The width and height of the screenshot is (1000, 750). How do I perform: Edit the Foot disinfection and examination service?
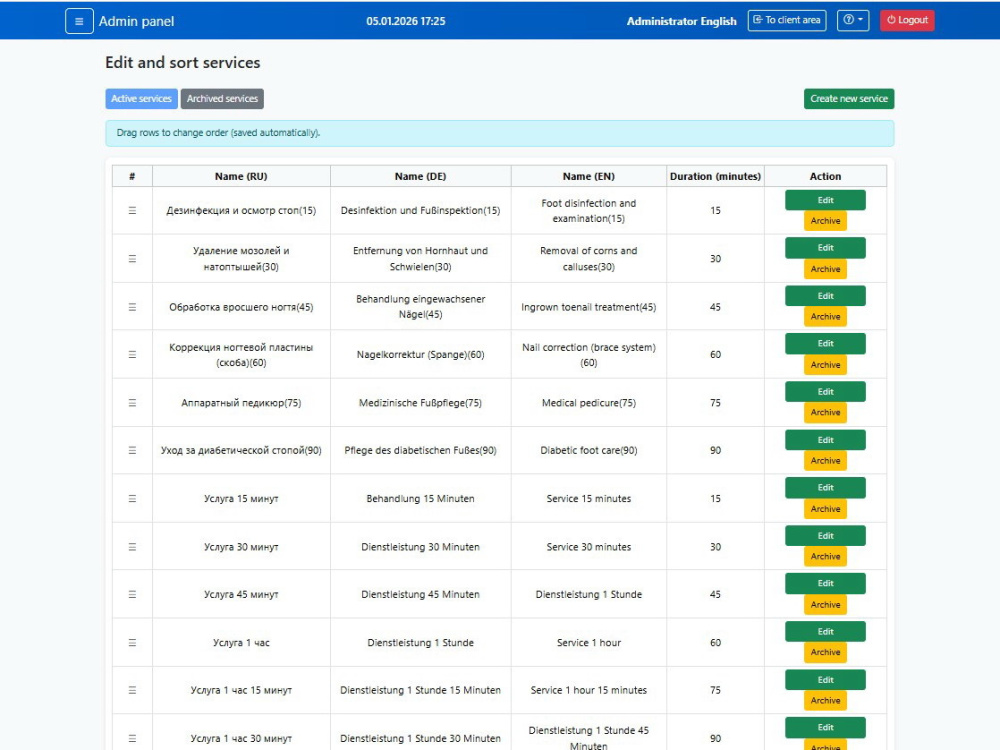pos(825,200)
